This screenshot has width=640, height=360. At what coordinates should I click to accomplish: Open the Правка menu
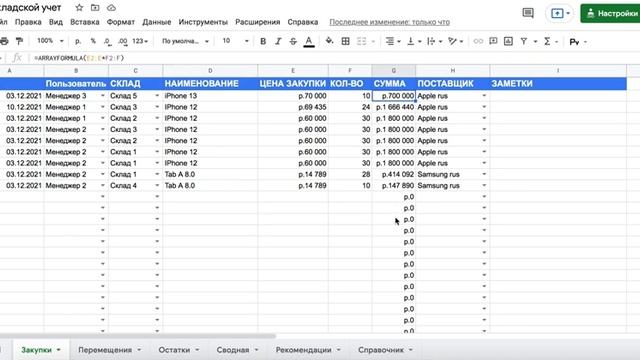coord(28,22)
